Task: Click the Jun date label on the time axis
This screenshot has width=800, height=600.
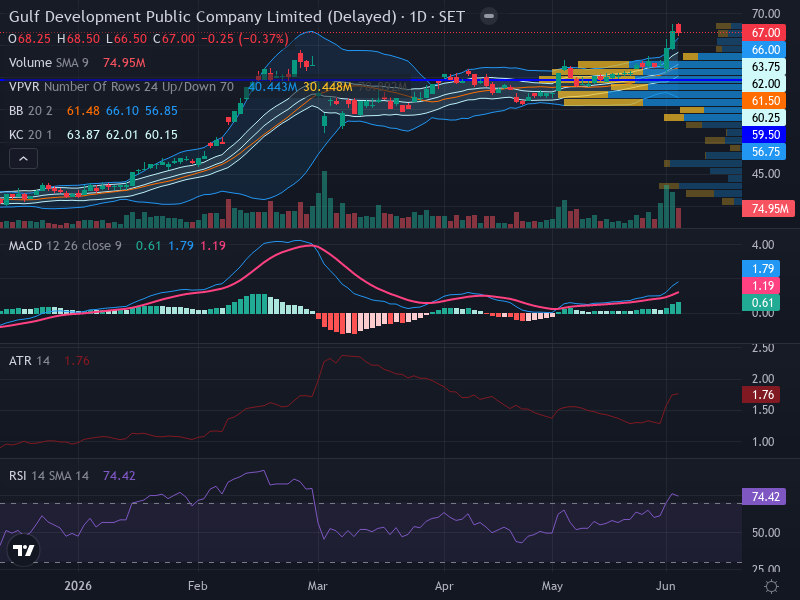Action: pyautogui.click(x=665, y=586)
